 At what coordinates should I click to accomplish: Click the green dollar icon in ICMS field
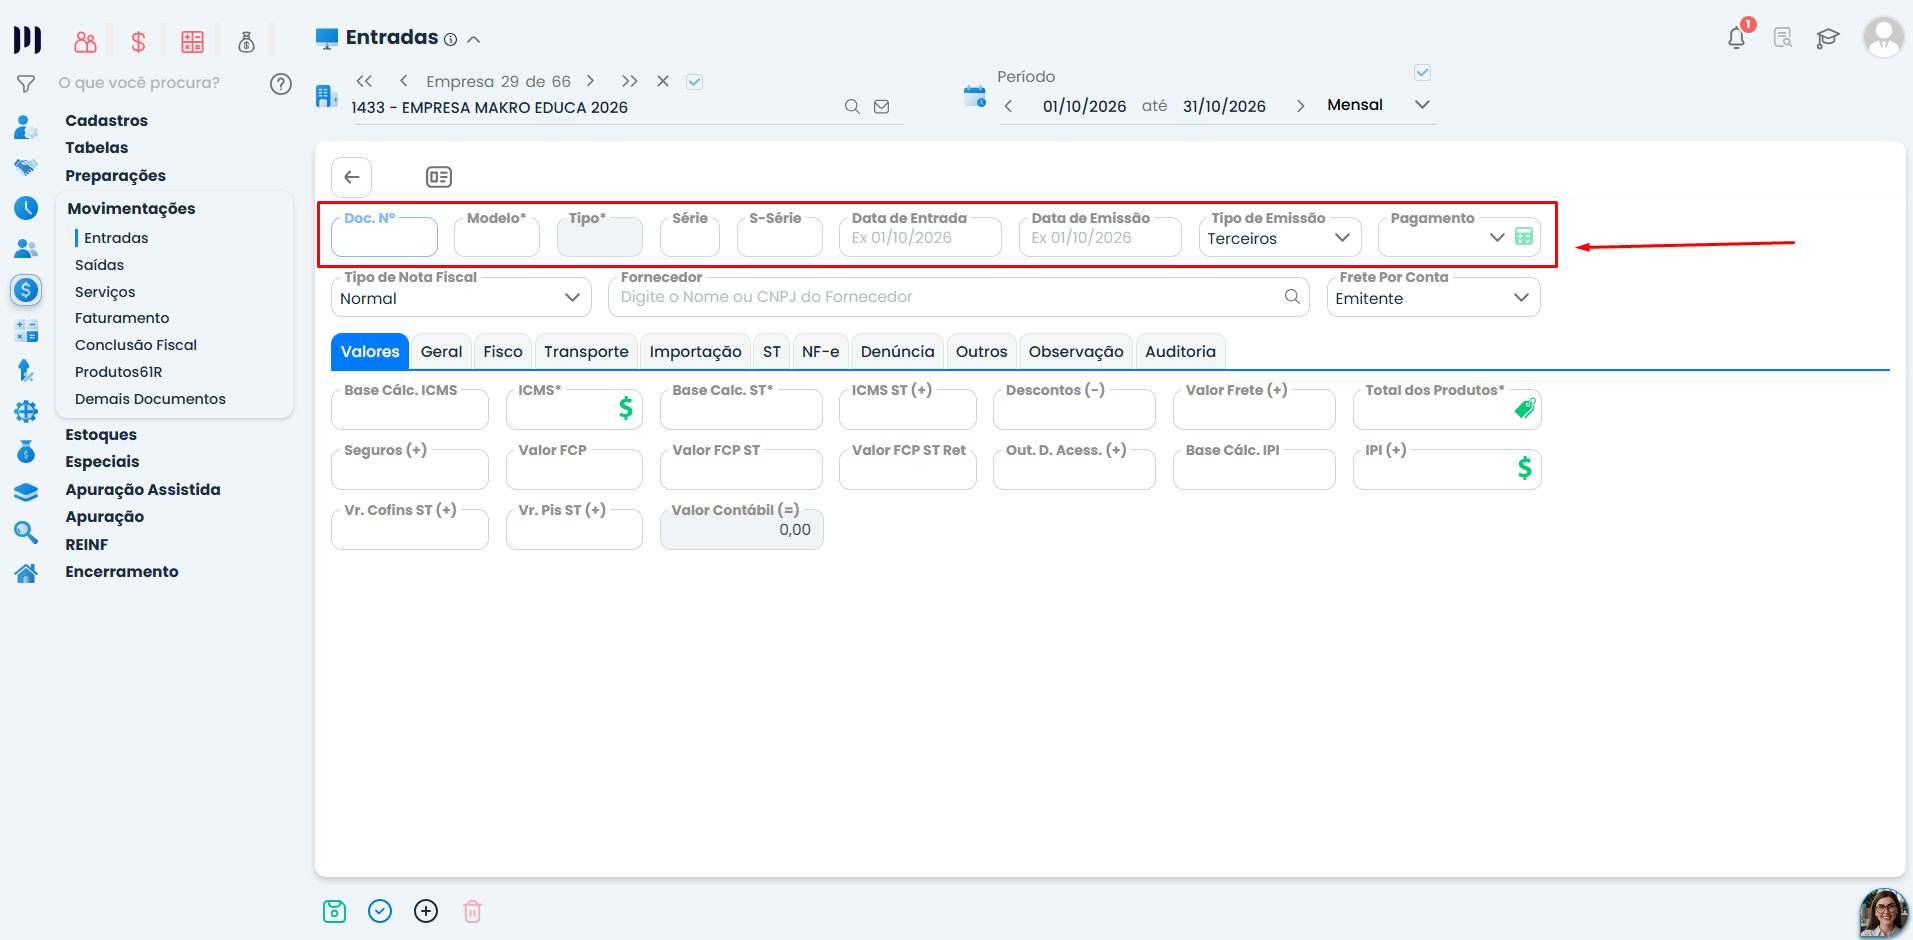coord(626,407)
